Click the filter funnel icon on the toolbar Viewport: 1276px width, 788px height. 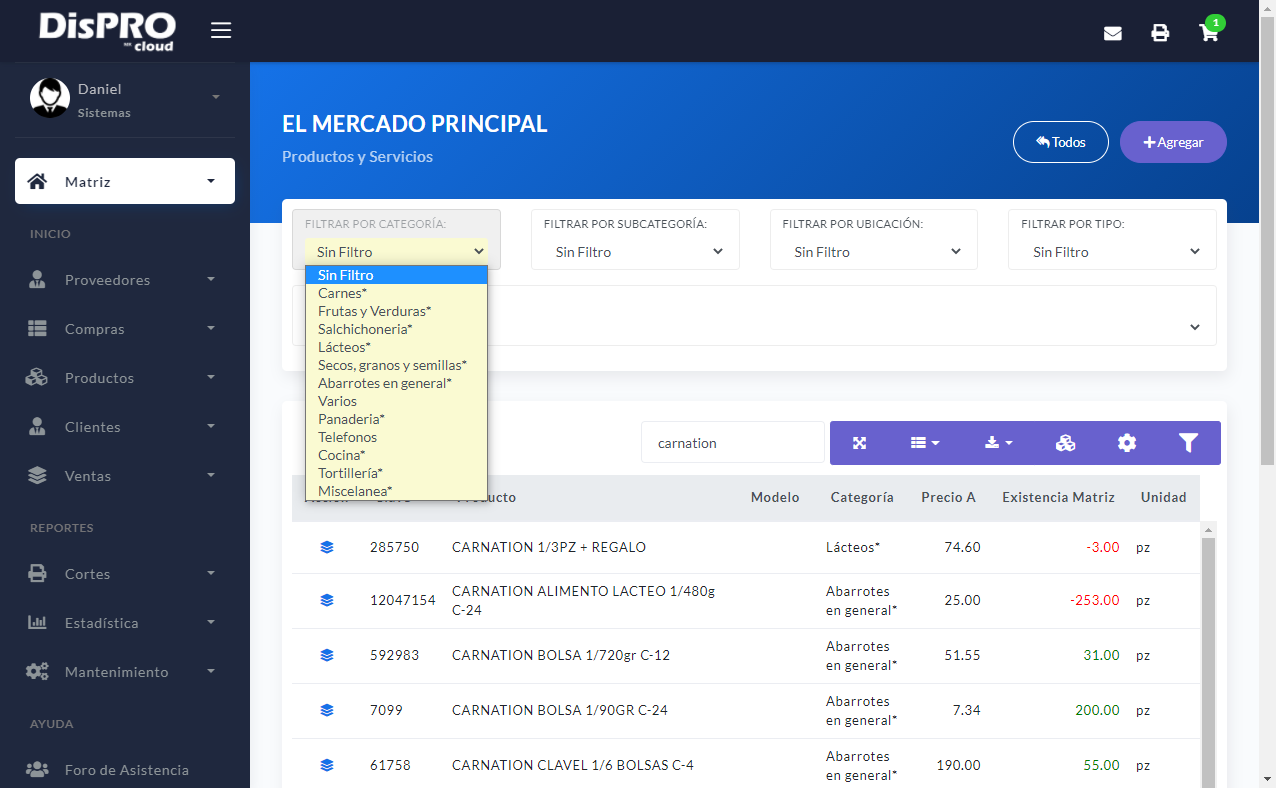tap(1188, 441)
